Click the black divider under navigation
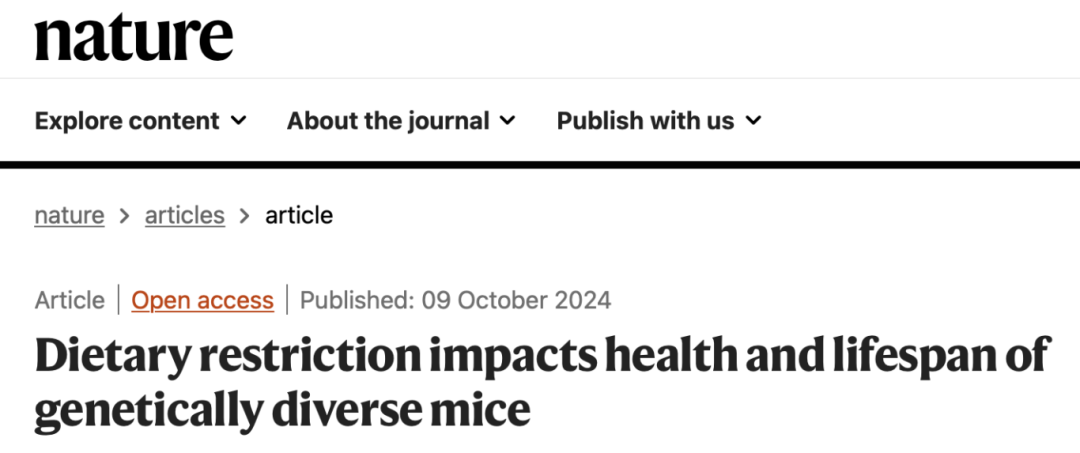 click(x=540, y=165)
